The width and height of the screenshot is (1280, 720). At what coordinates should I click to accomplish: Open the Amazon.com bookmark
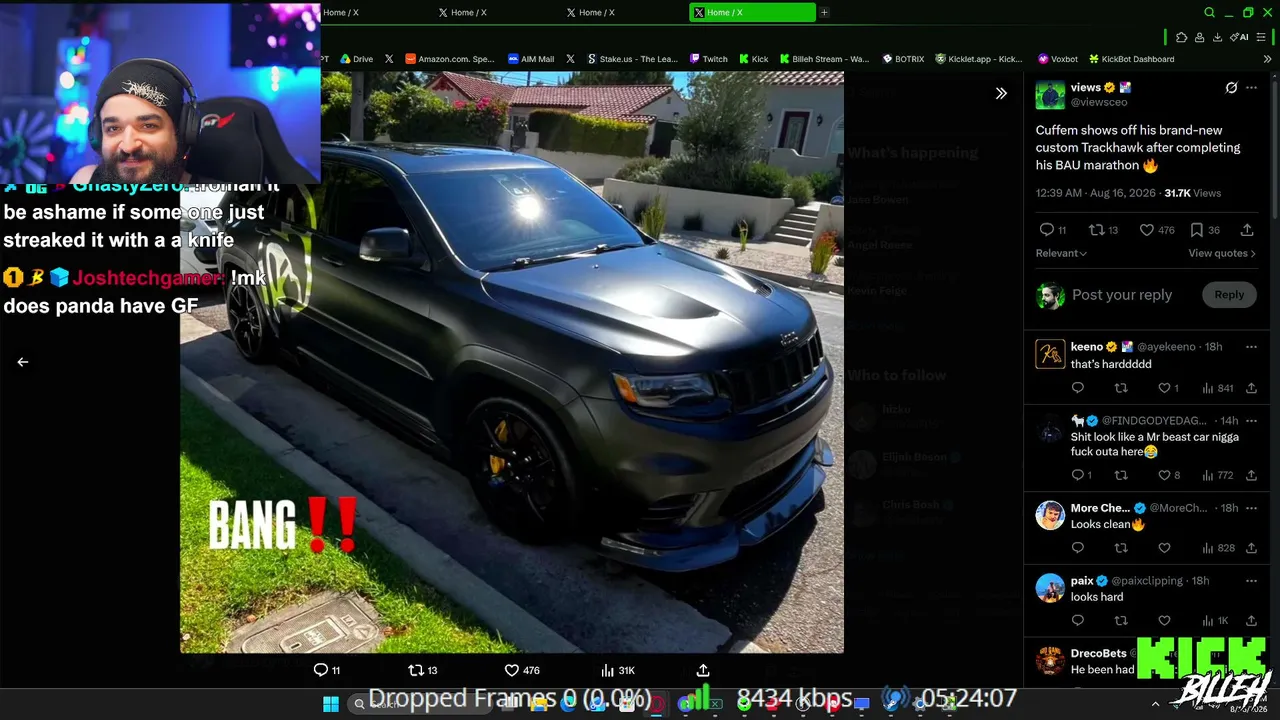click(450, 59)
